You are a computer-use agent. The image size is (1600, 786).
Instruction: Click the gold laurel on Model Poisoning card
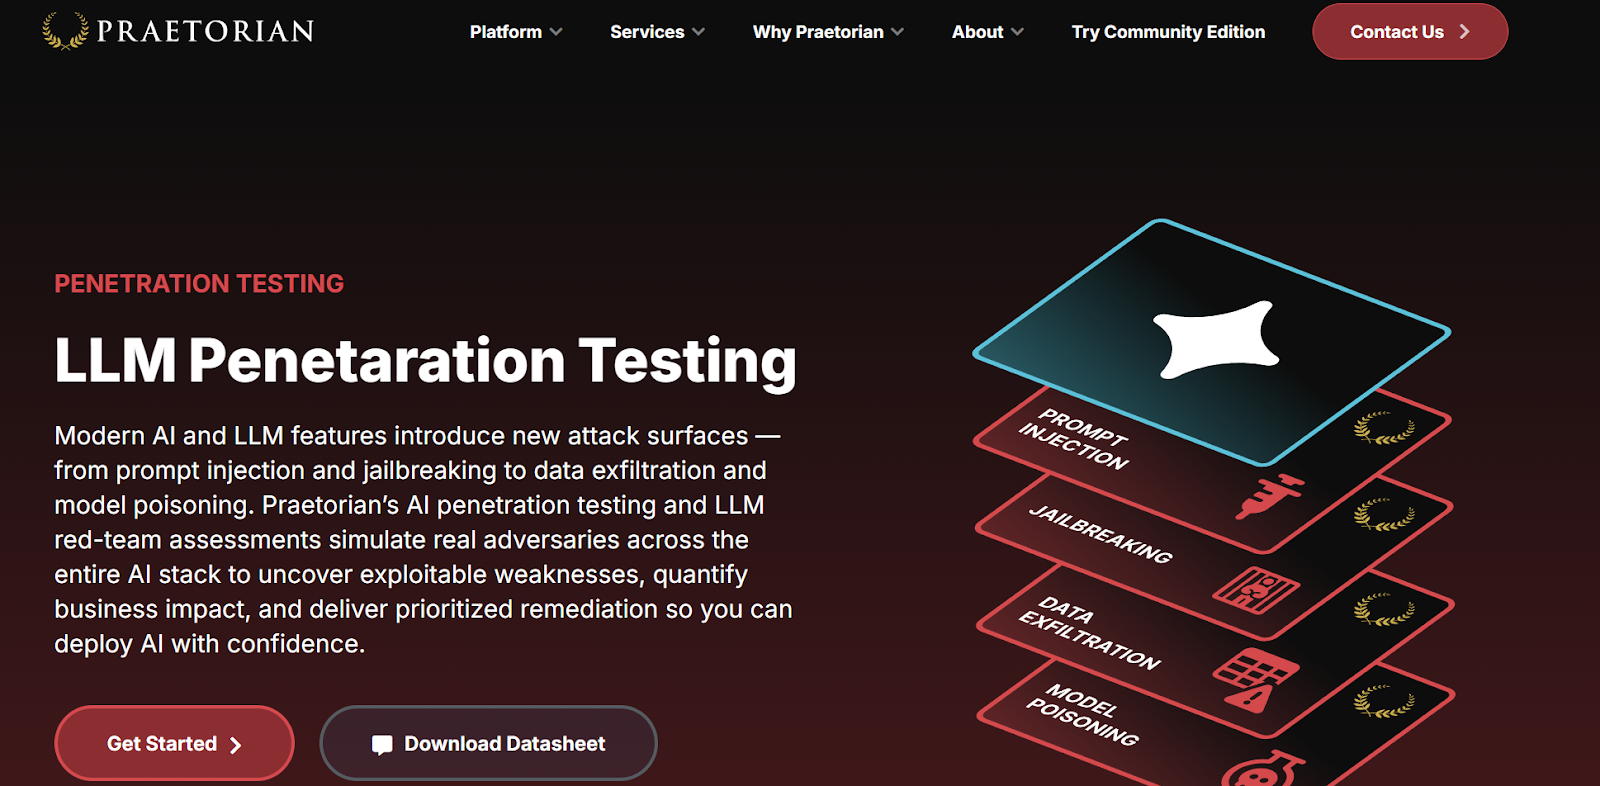pyautogui.click(x=1384, y=702)
